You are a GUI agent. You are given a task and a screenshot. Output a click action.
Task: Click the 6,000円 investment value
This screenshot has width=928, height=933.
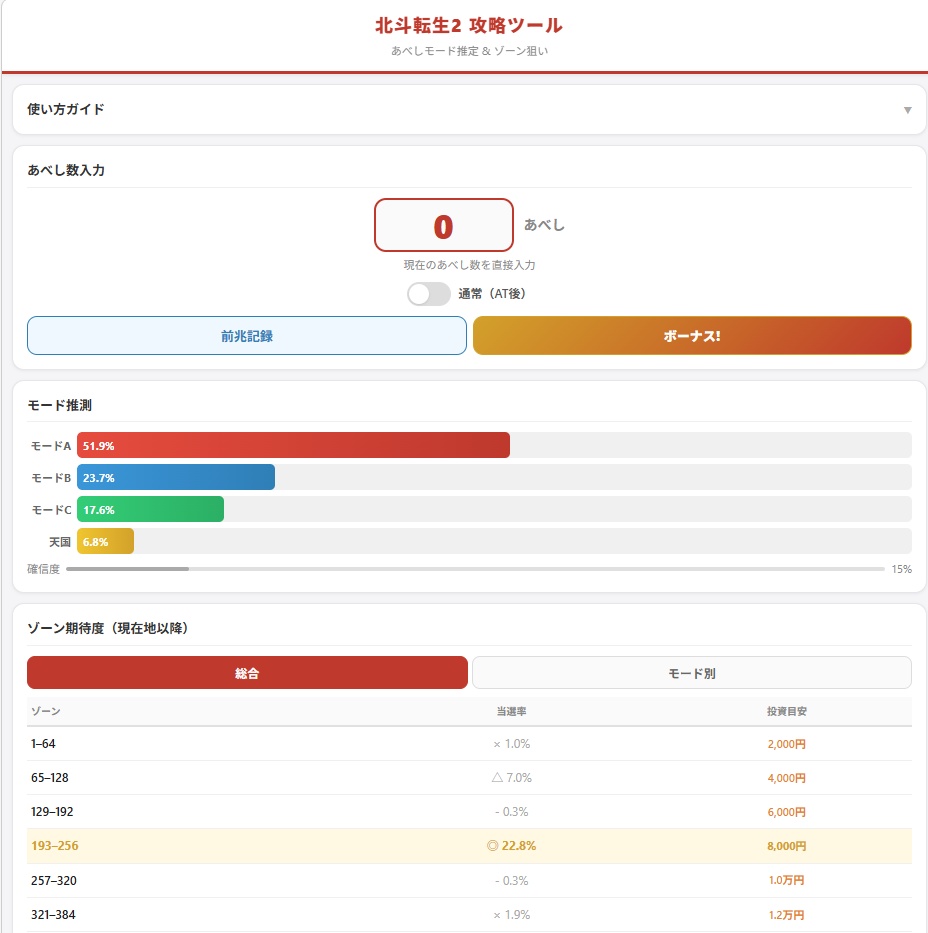pyautogui.click(x=786, y=812)
